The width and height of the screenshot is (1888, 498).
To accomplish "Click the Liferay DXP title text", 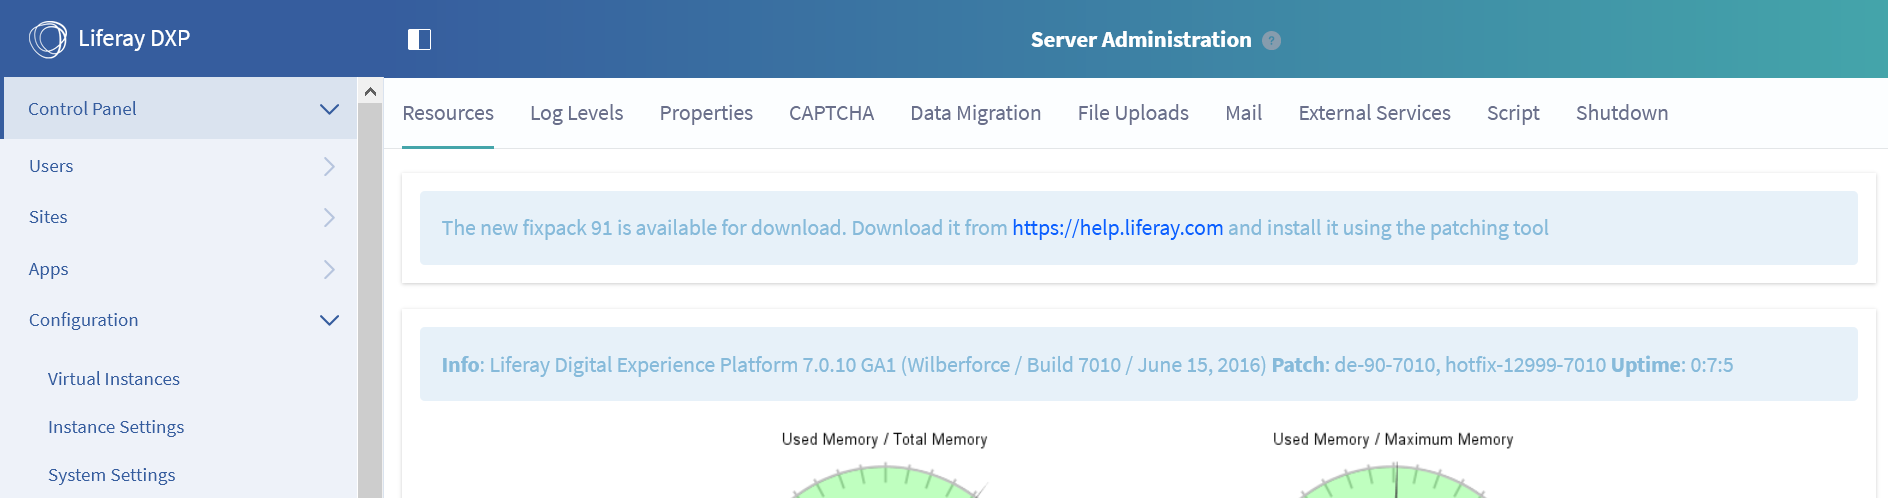I will tap(134, 39).
